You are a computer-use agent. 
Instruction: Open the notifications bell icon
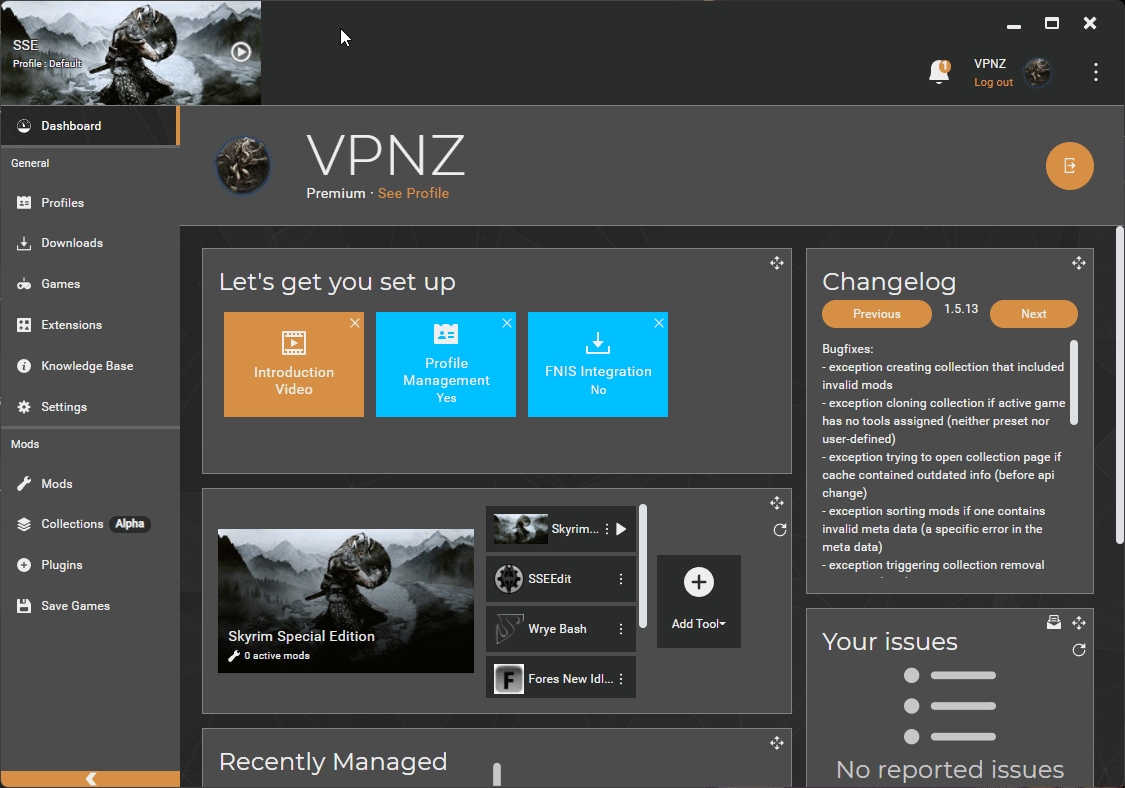pyautogui.click(x=939, y=72)
